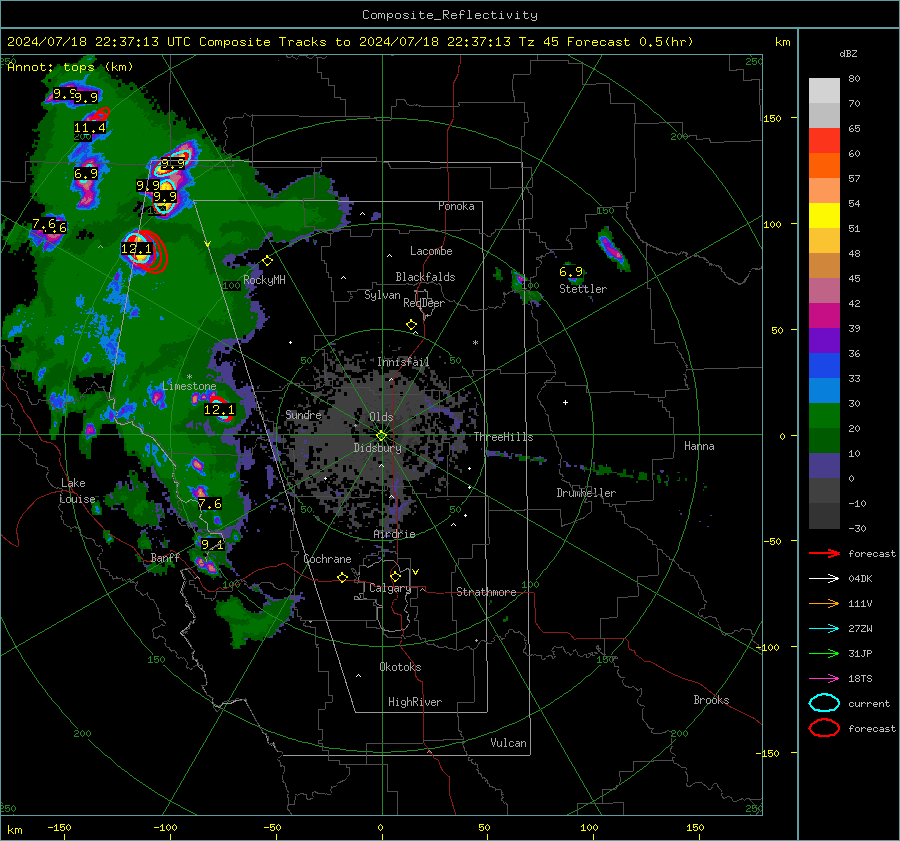Screen dimensions: 900x841
Task: Click the 12.1 storm top beside Limestone
Action: pyautogui.click(x=219, y=409)
